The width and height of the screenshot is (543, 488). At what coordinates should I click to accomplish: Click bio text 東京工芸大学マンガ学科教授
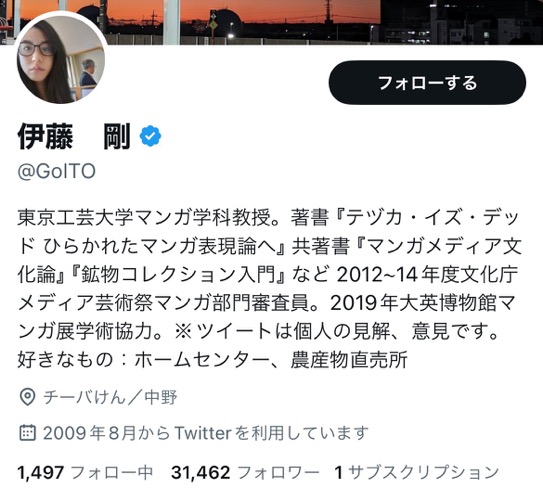coord(144,218)
